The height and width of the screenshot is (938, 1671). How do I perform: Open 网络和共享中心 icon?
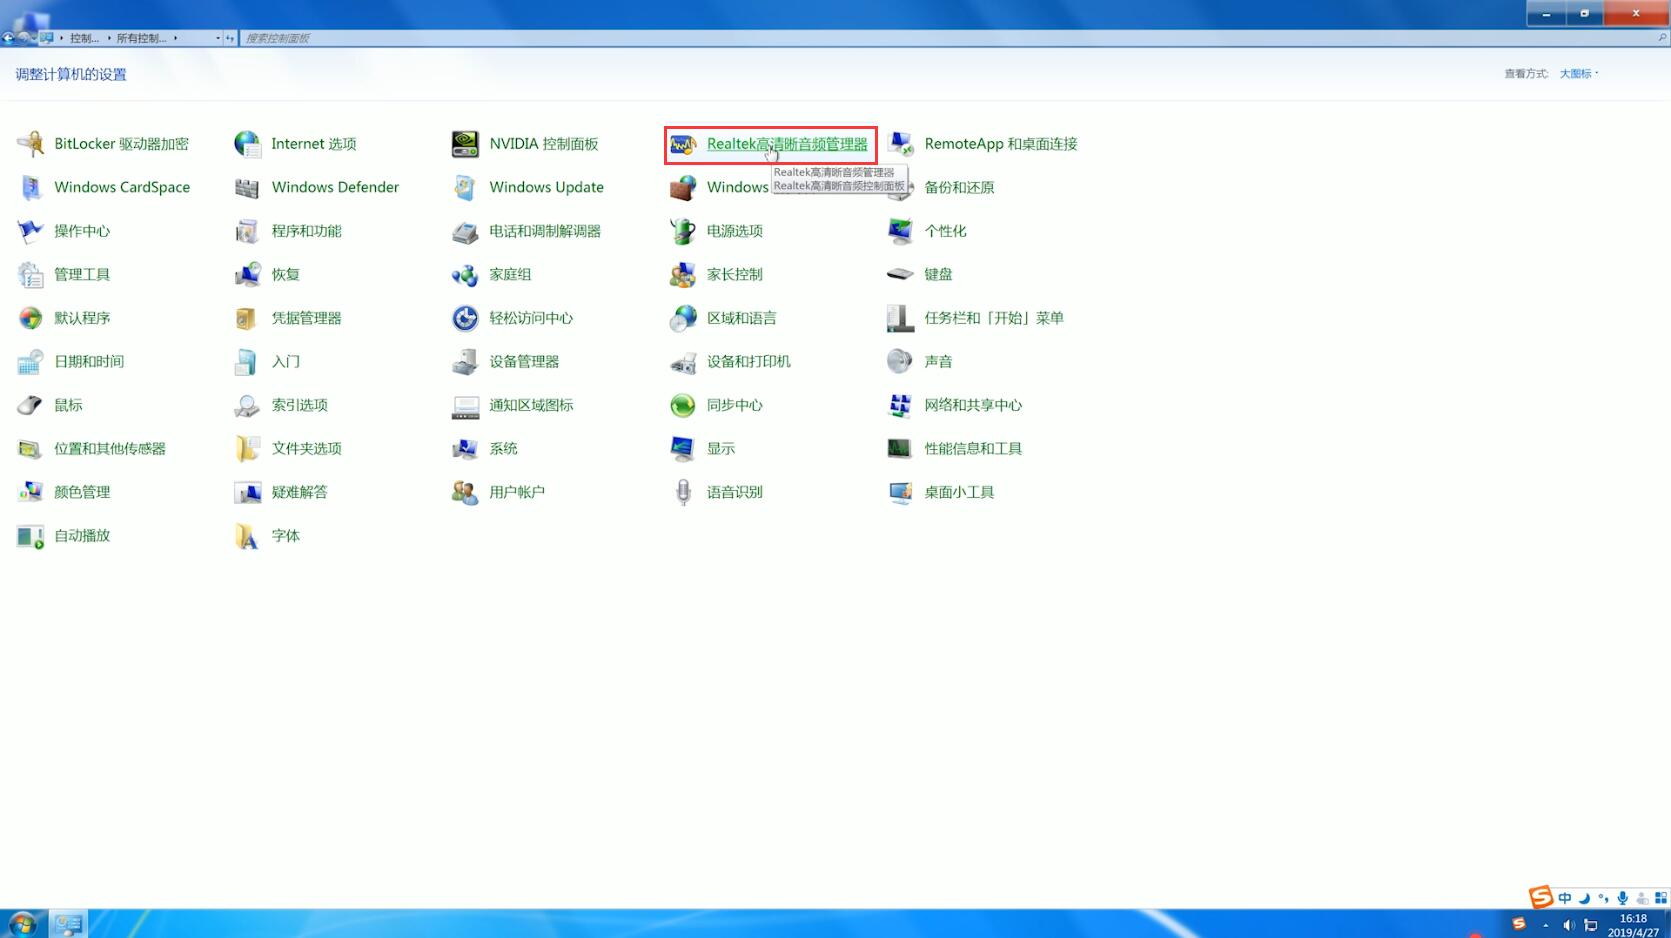(900, 405)
